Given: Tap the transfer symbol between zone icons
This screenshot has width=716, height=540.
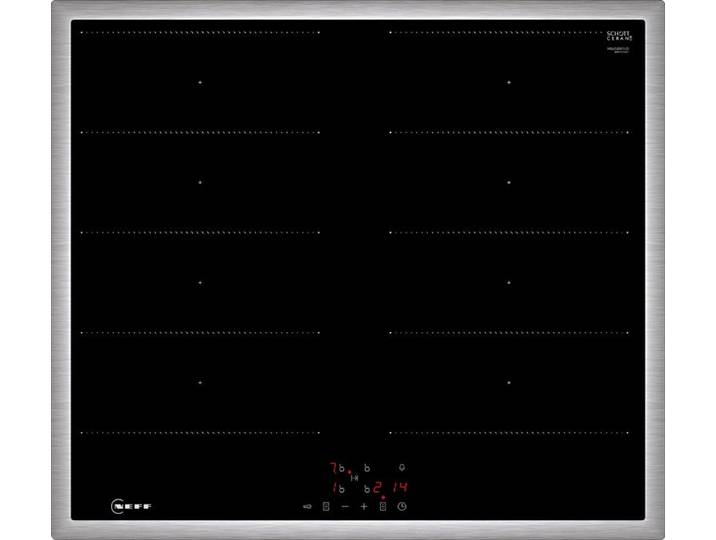Looking at the screenshot, I should pyautogui.click(x=354, y=478).
